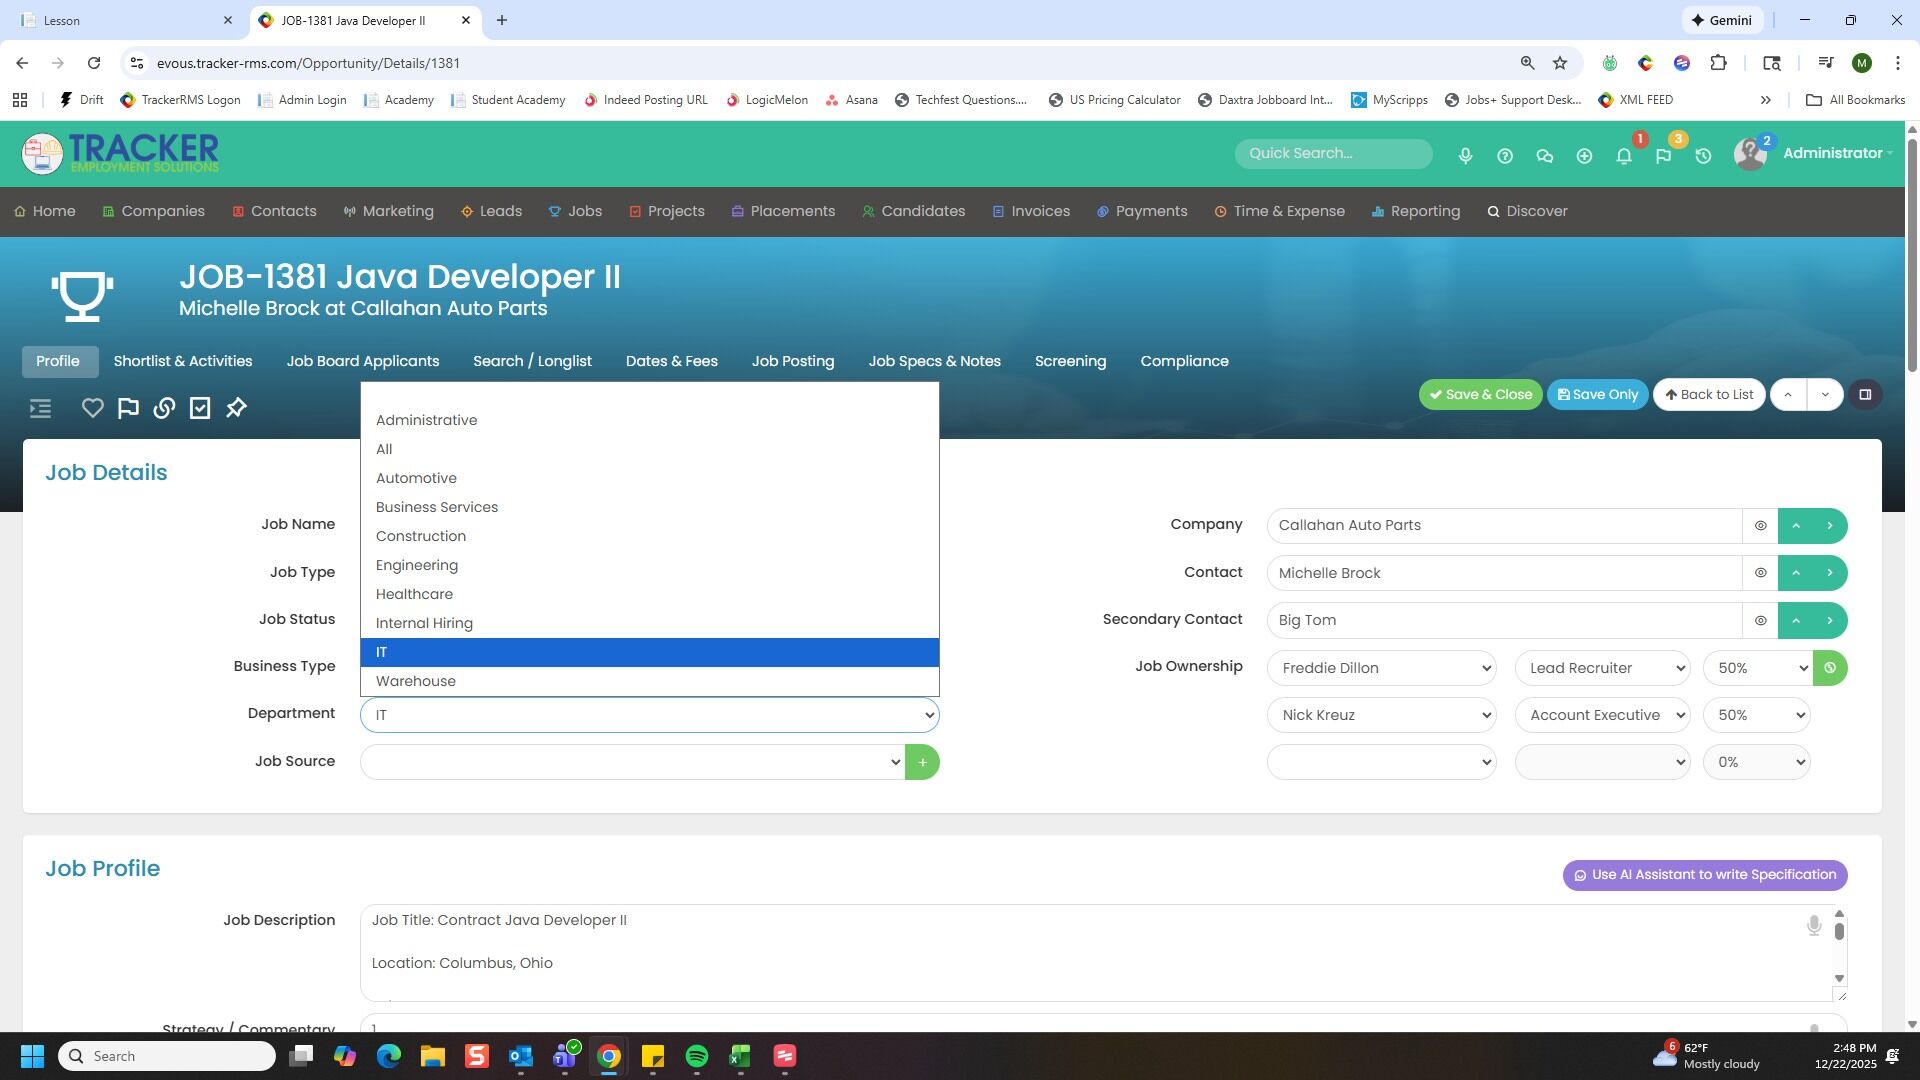Switch to the Dates & Fees tab
The height and width of the screenshot is (1080, 1920).
pos(671,362)
